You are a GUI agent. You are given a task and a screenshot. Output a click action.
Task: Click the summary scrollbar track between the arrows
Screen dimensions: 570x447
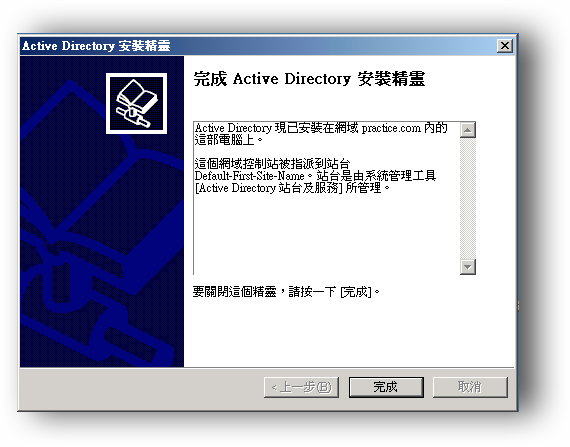coord(467,198)
